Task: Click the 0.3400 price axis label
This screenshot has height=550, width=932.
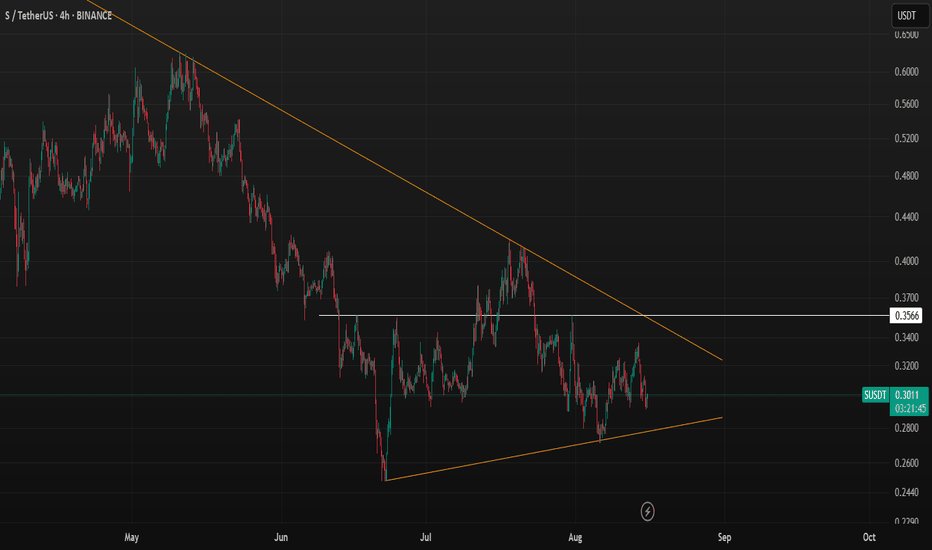Action: click(906, 337)
